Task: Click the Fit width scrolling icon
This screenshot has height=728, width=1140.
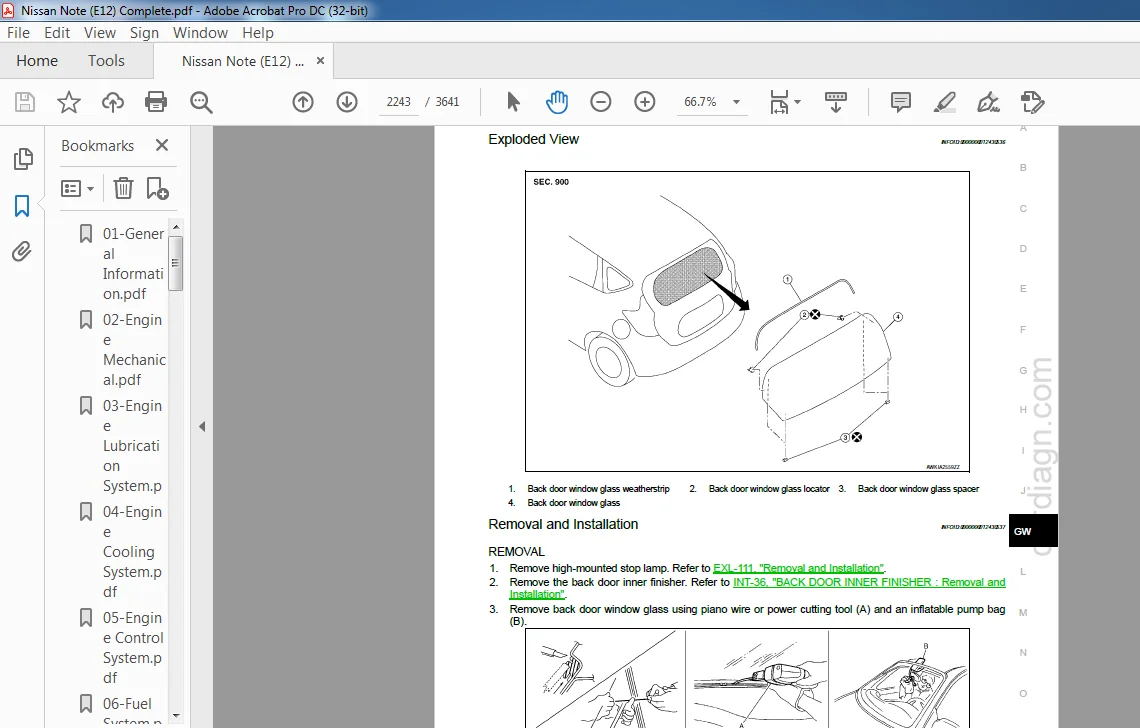Action: tap(779, 102)
